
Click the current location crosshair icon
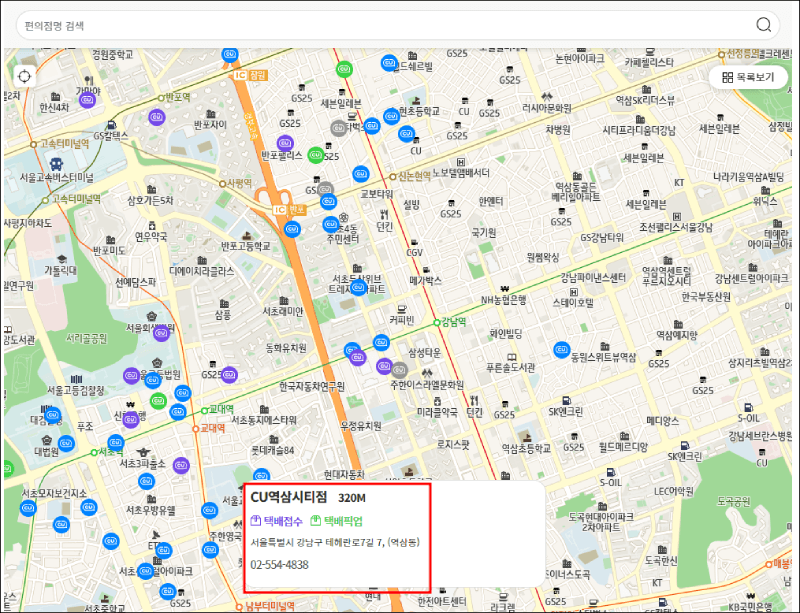pyautogui.click(x=24, y=77)
